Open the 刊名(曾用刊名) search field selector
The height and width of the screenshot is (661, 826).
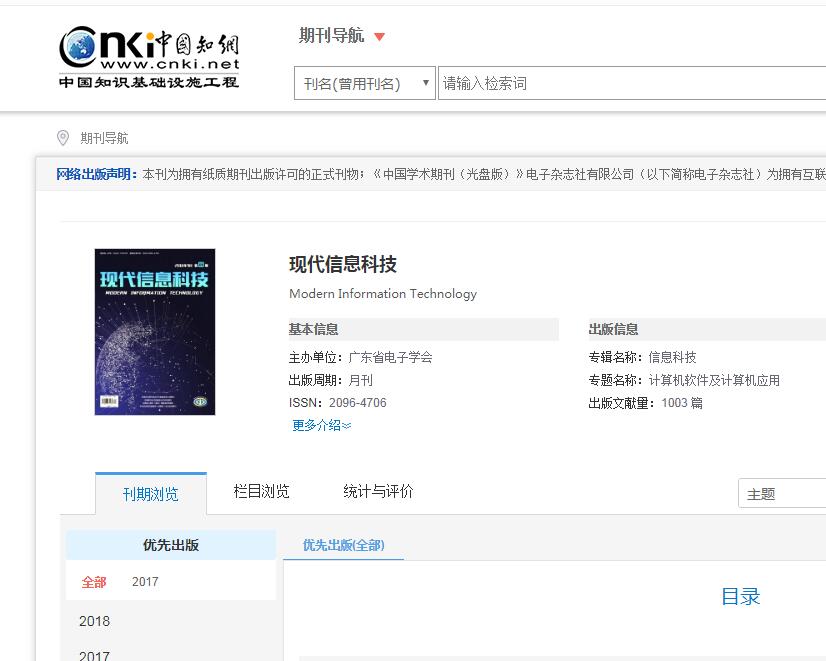tap(365, 84)
